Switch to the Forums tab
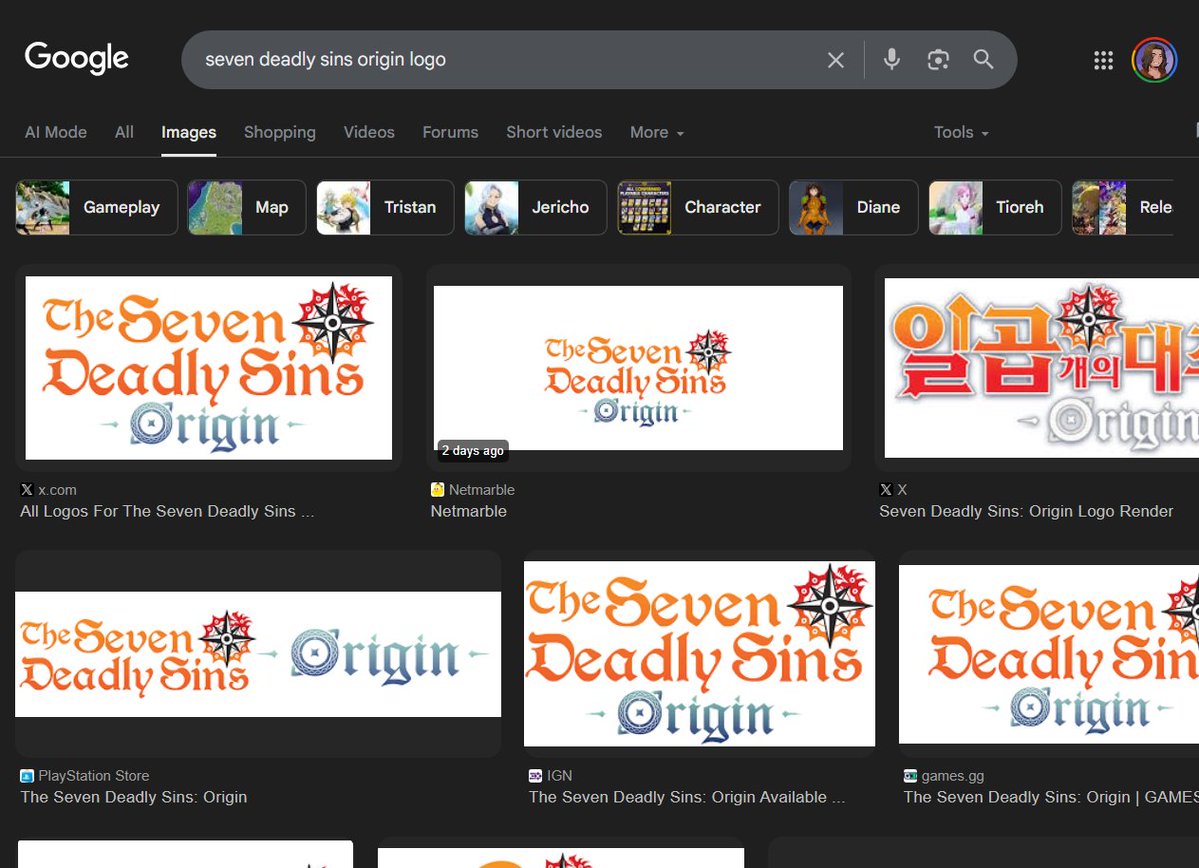Screen dimensions: 1199x868 click(450, 132)
